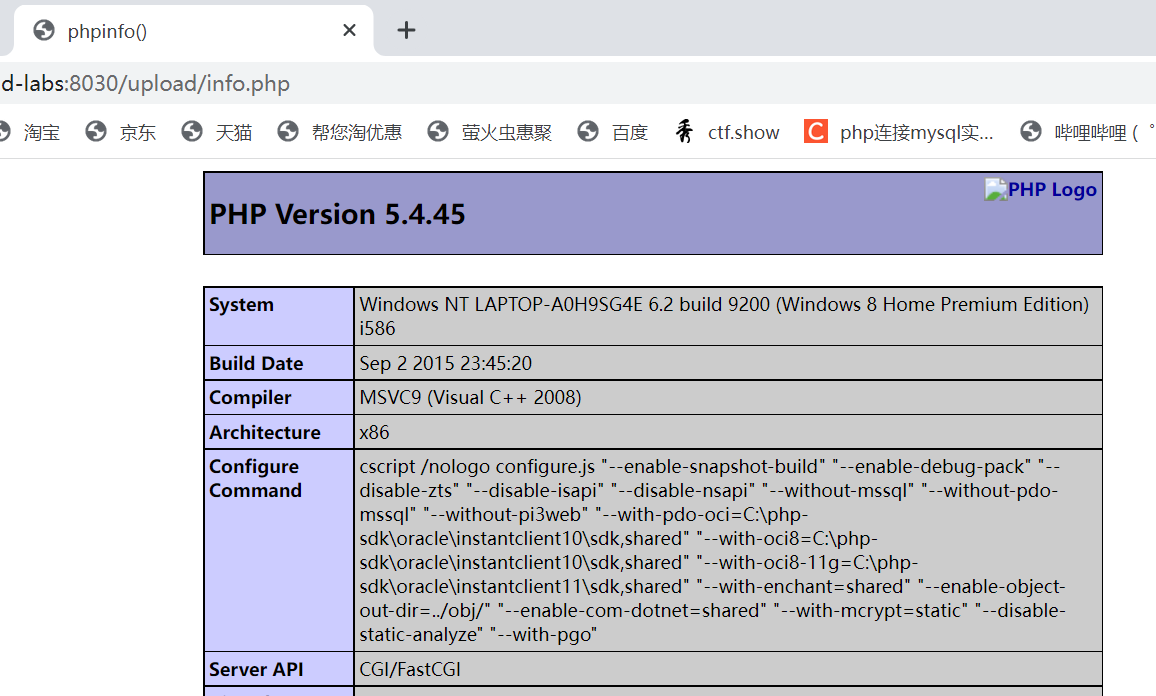Close the phpinfo() tab
The height and width of the screenshot is (696, 1156).
pyautogui.click(x=349, y=30)
